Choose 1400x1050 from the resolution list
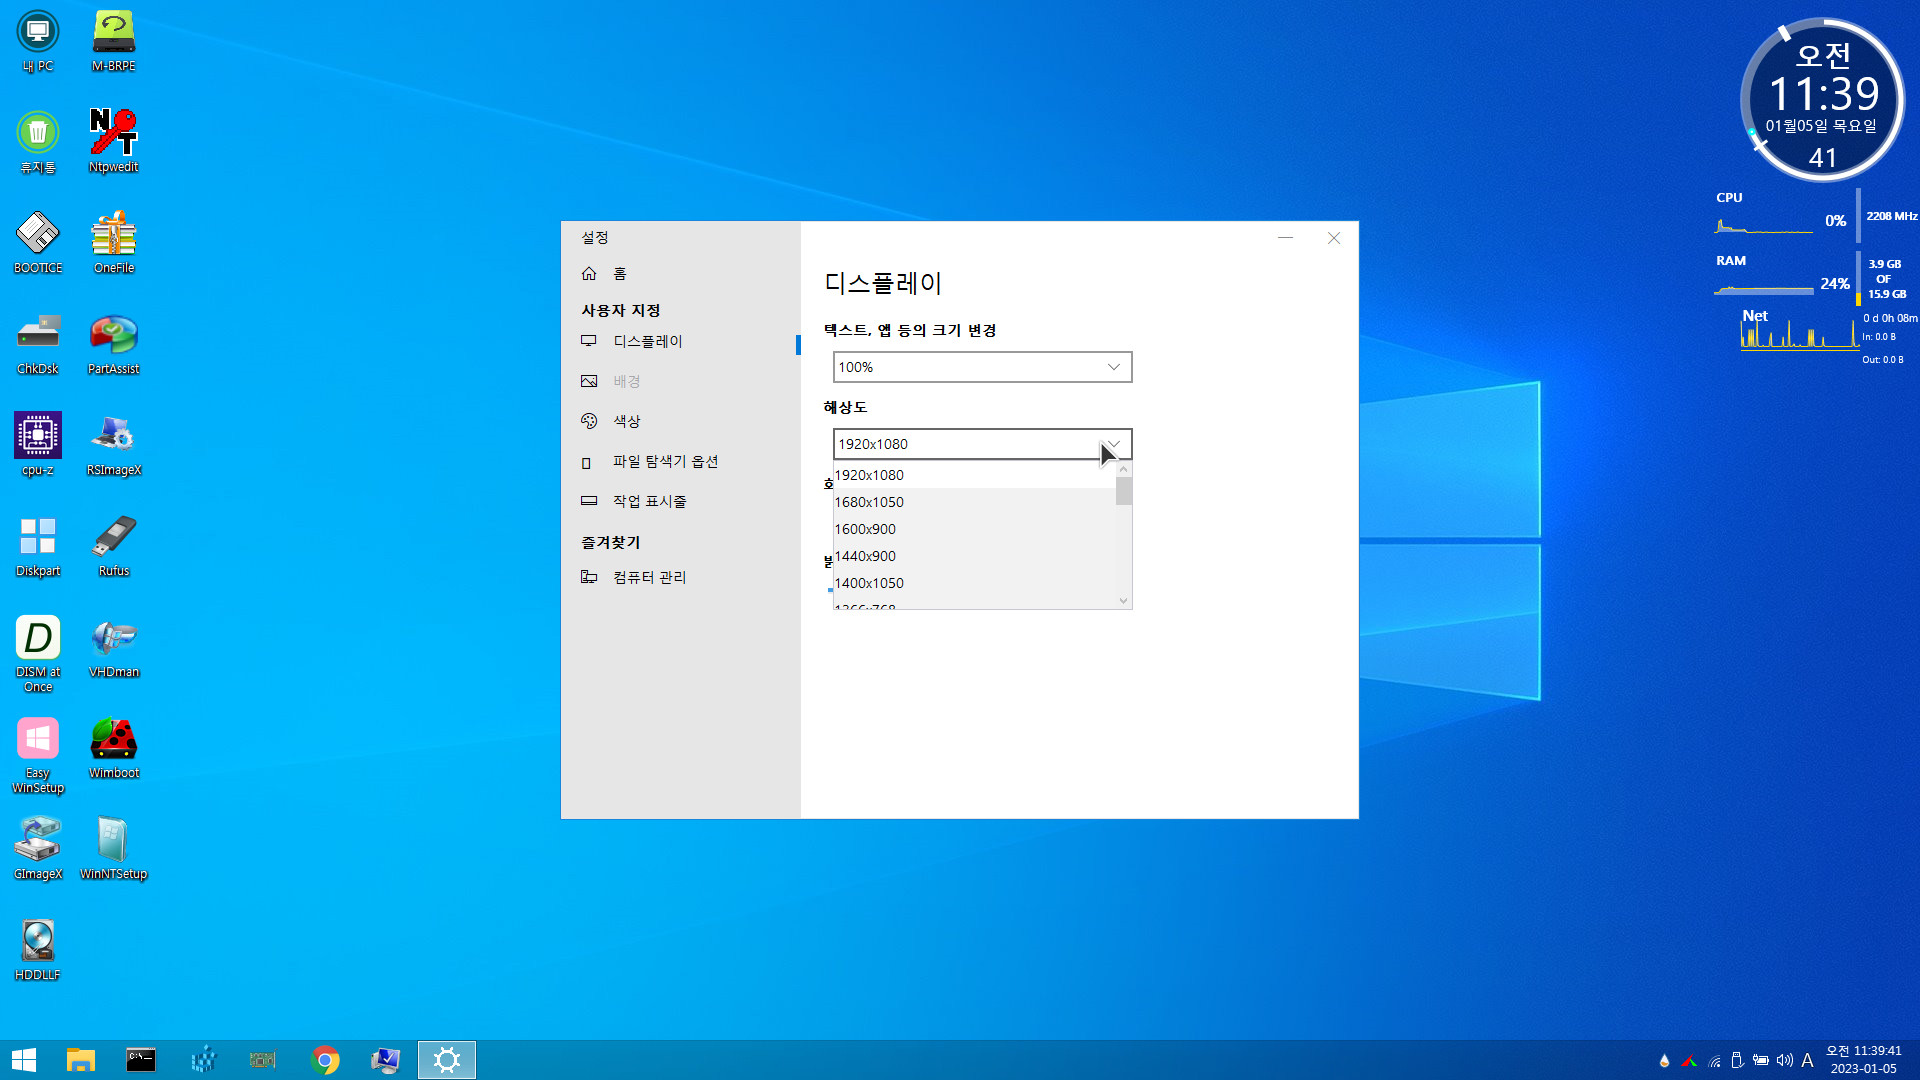This screenshot has height=1080, width=1920. coord(974,583)
